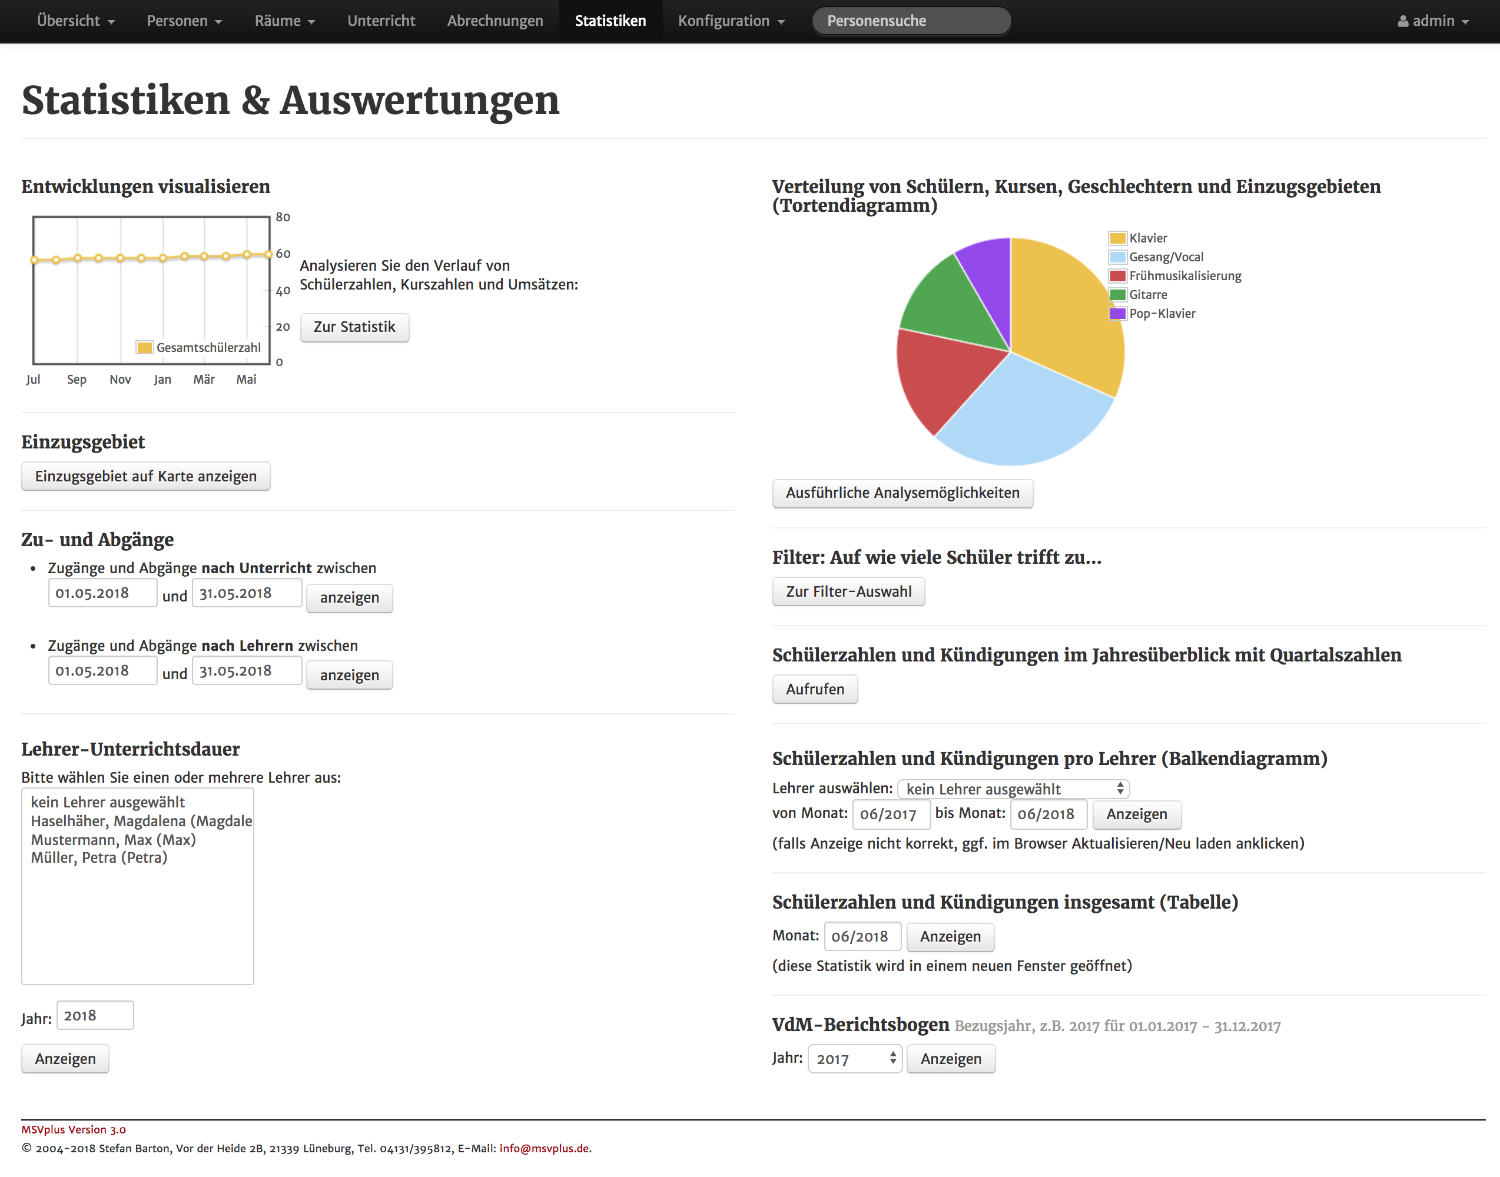Click anzeigen for Zugänge nach Unterricht
Screen dimensions: 1500x1177
tap(349, 598)
